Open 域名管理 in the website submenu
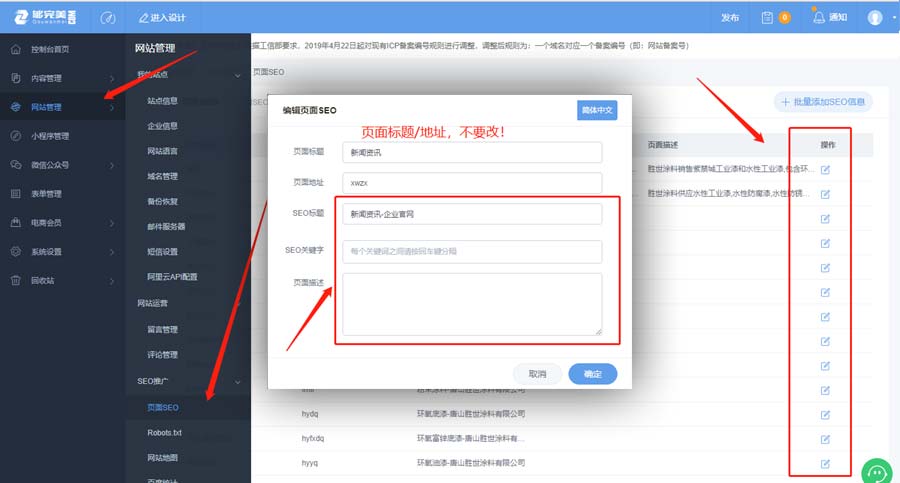 pos(162,176)
